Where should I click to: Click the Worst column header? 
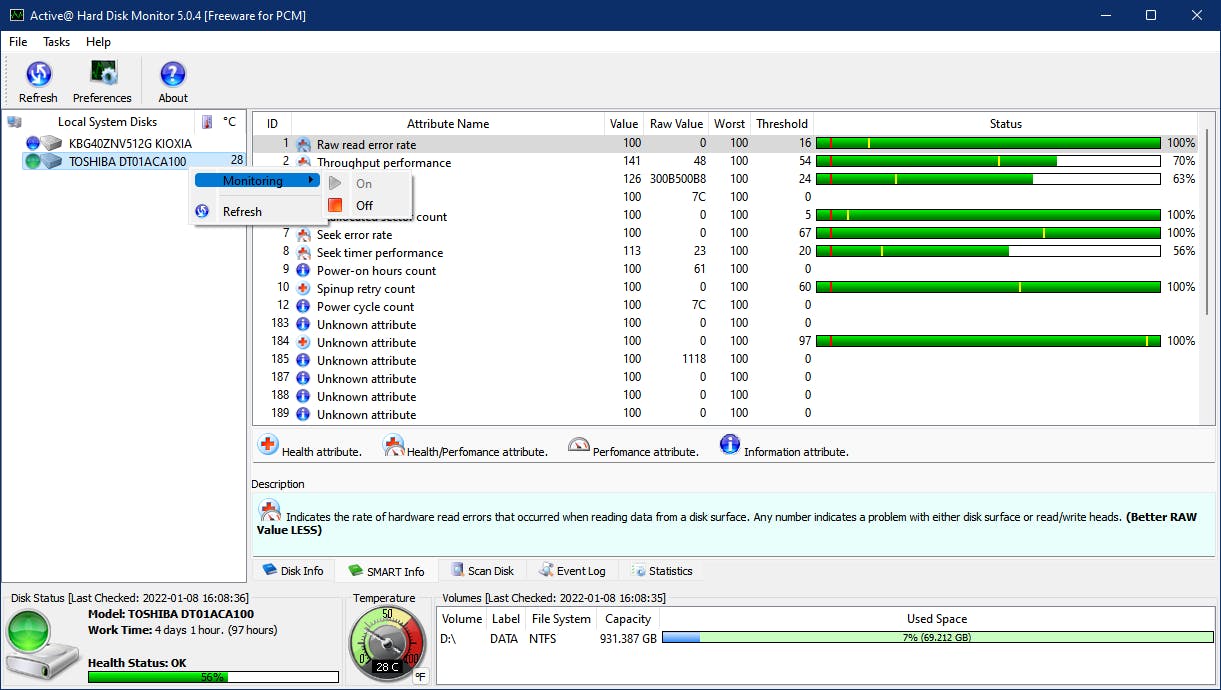click(x=729, y=124)
